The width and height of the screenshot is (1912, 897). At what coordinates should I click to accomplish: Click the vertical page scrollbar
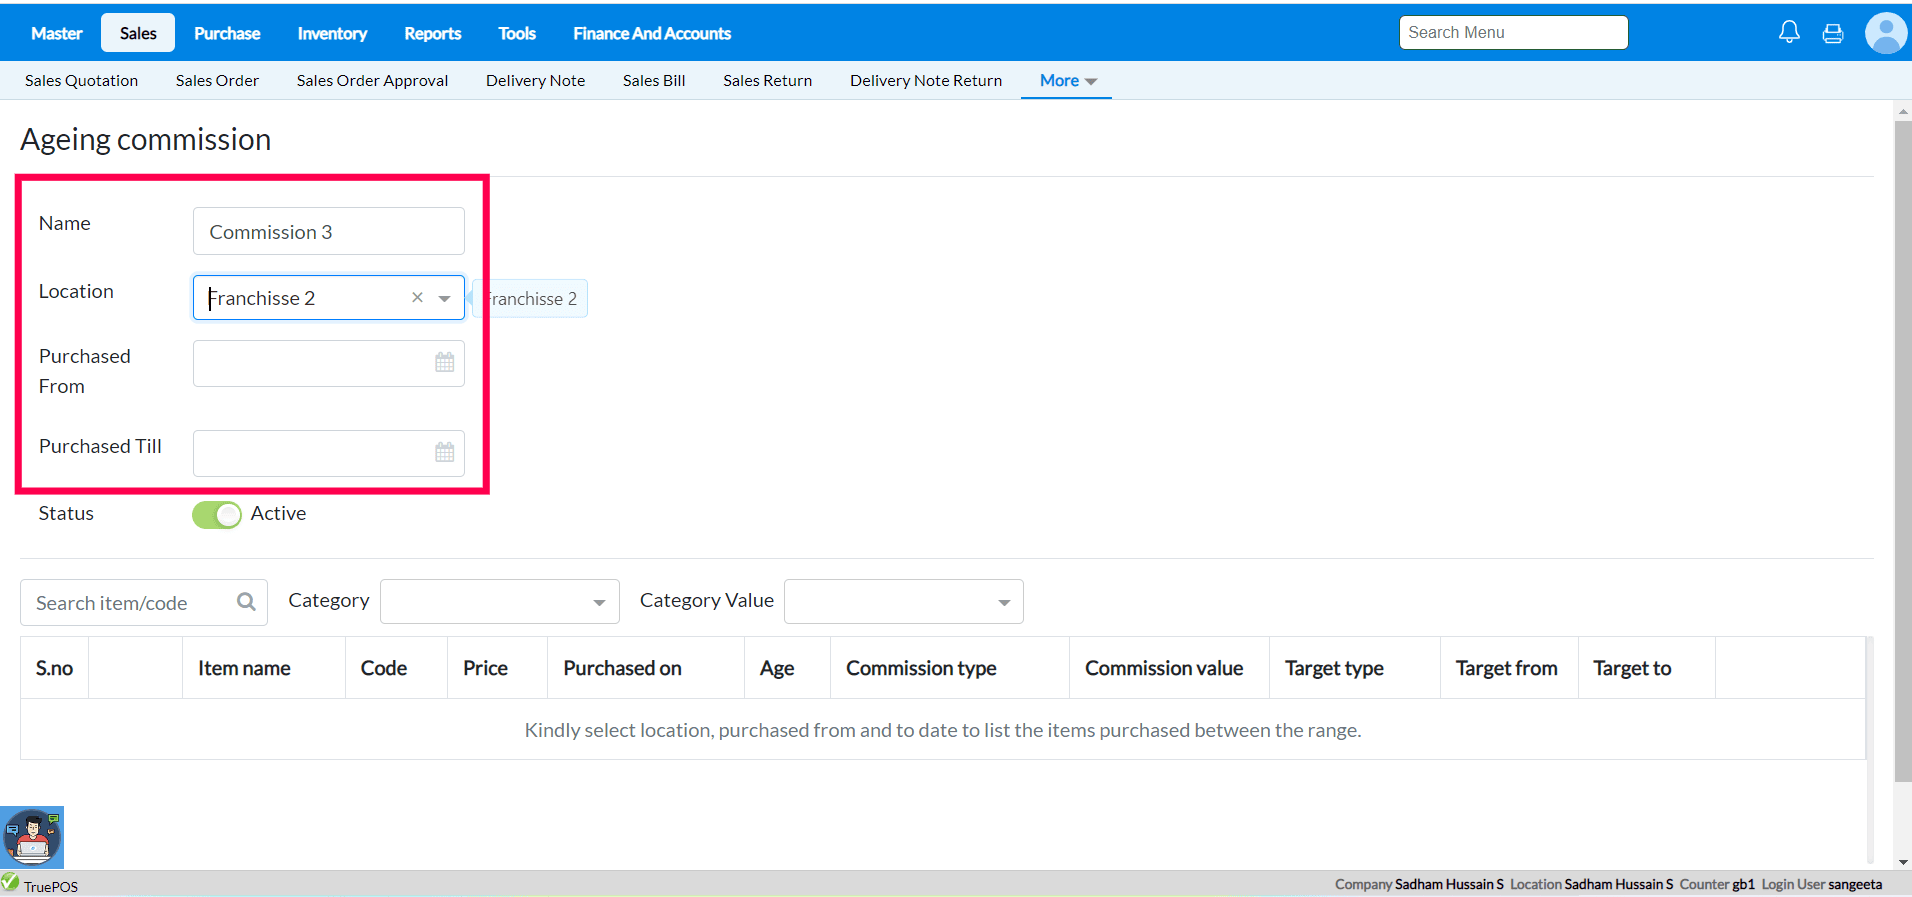(1903, 450)
